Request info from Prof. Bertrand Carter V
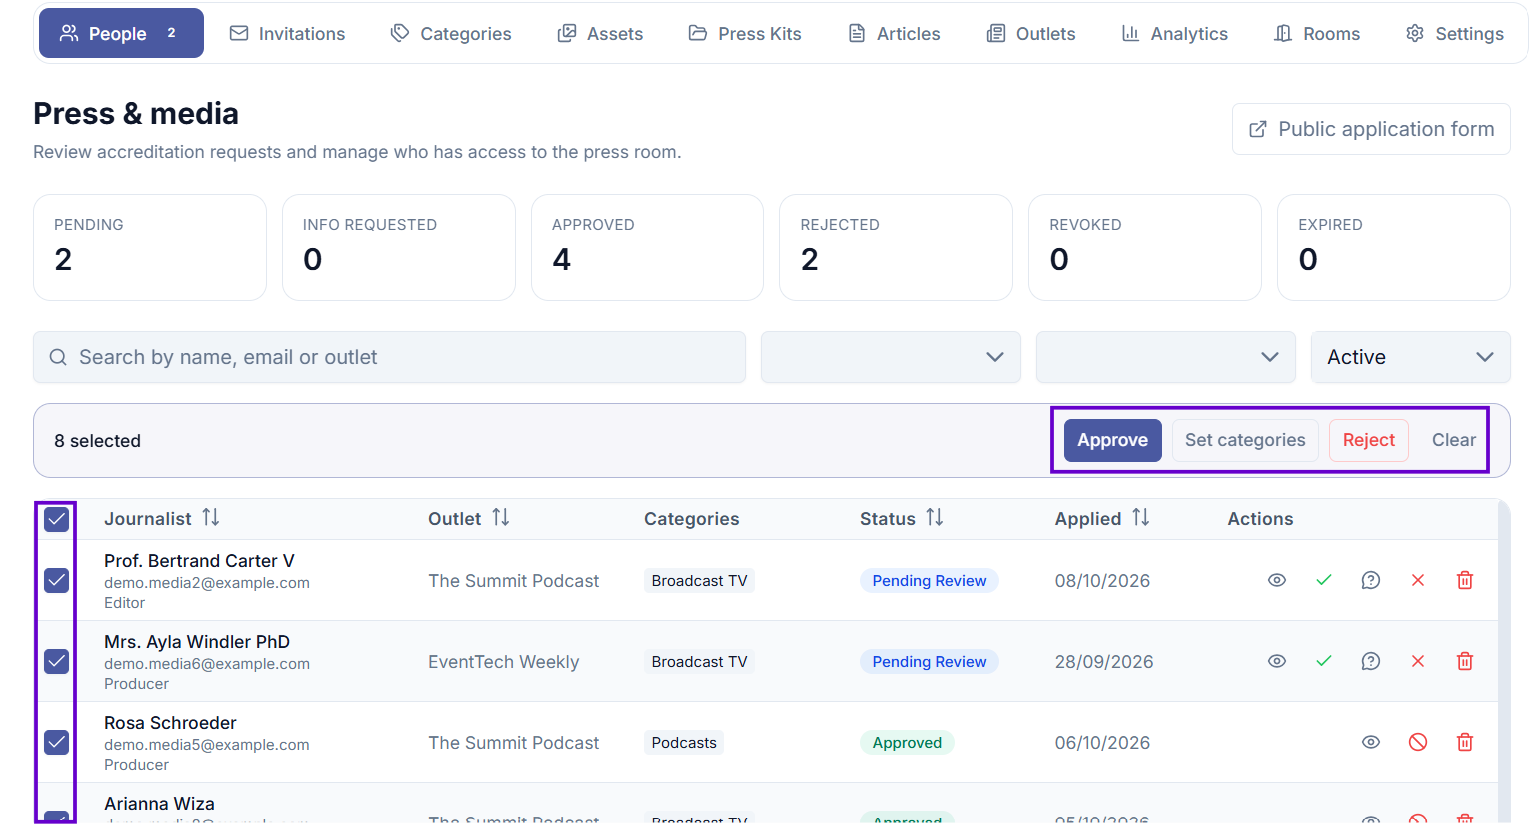Screen dimensions: 1532x824 coord(1371,580)
